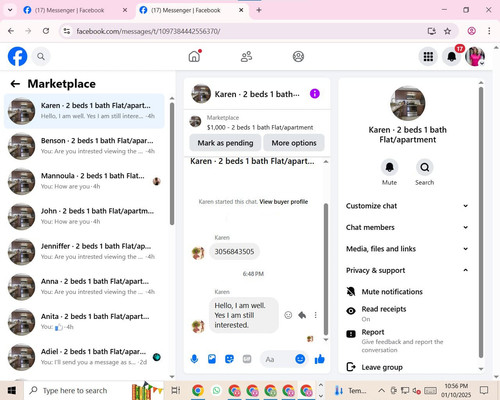Click the address bar URL
The height and width of the screenshot is (400, 500).
coord(148,31)
